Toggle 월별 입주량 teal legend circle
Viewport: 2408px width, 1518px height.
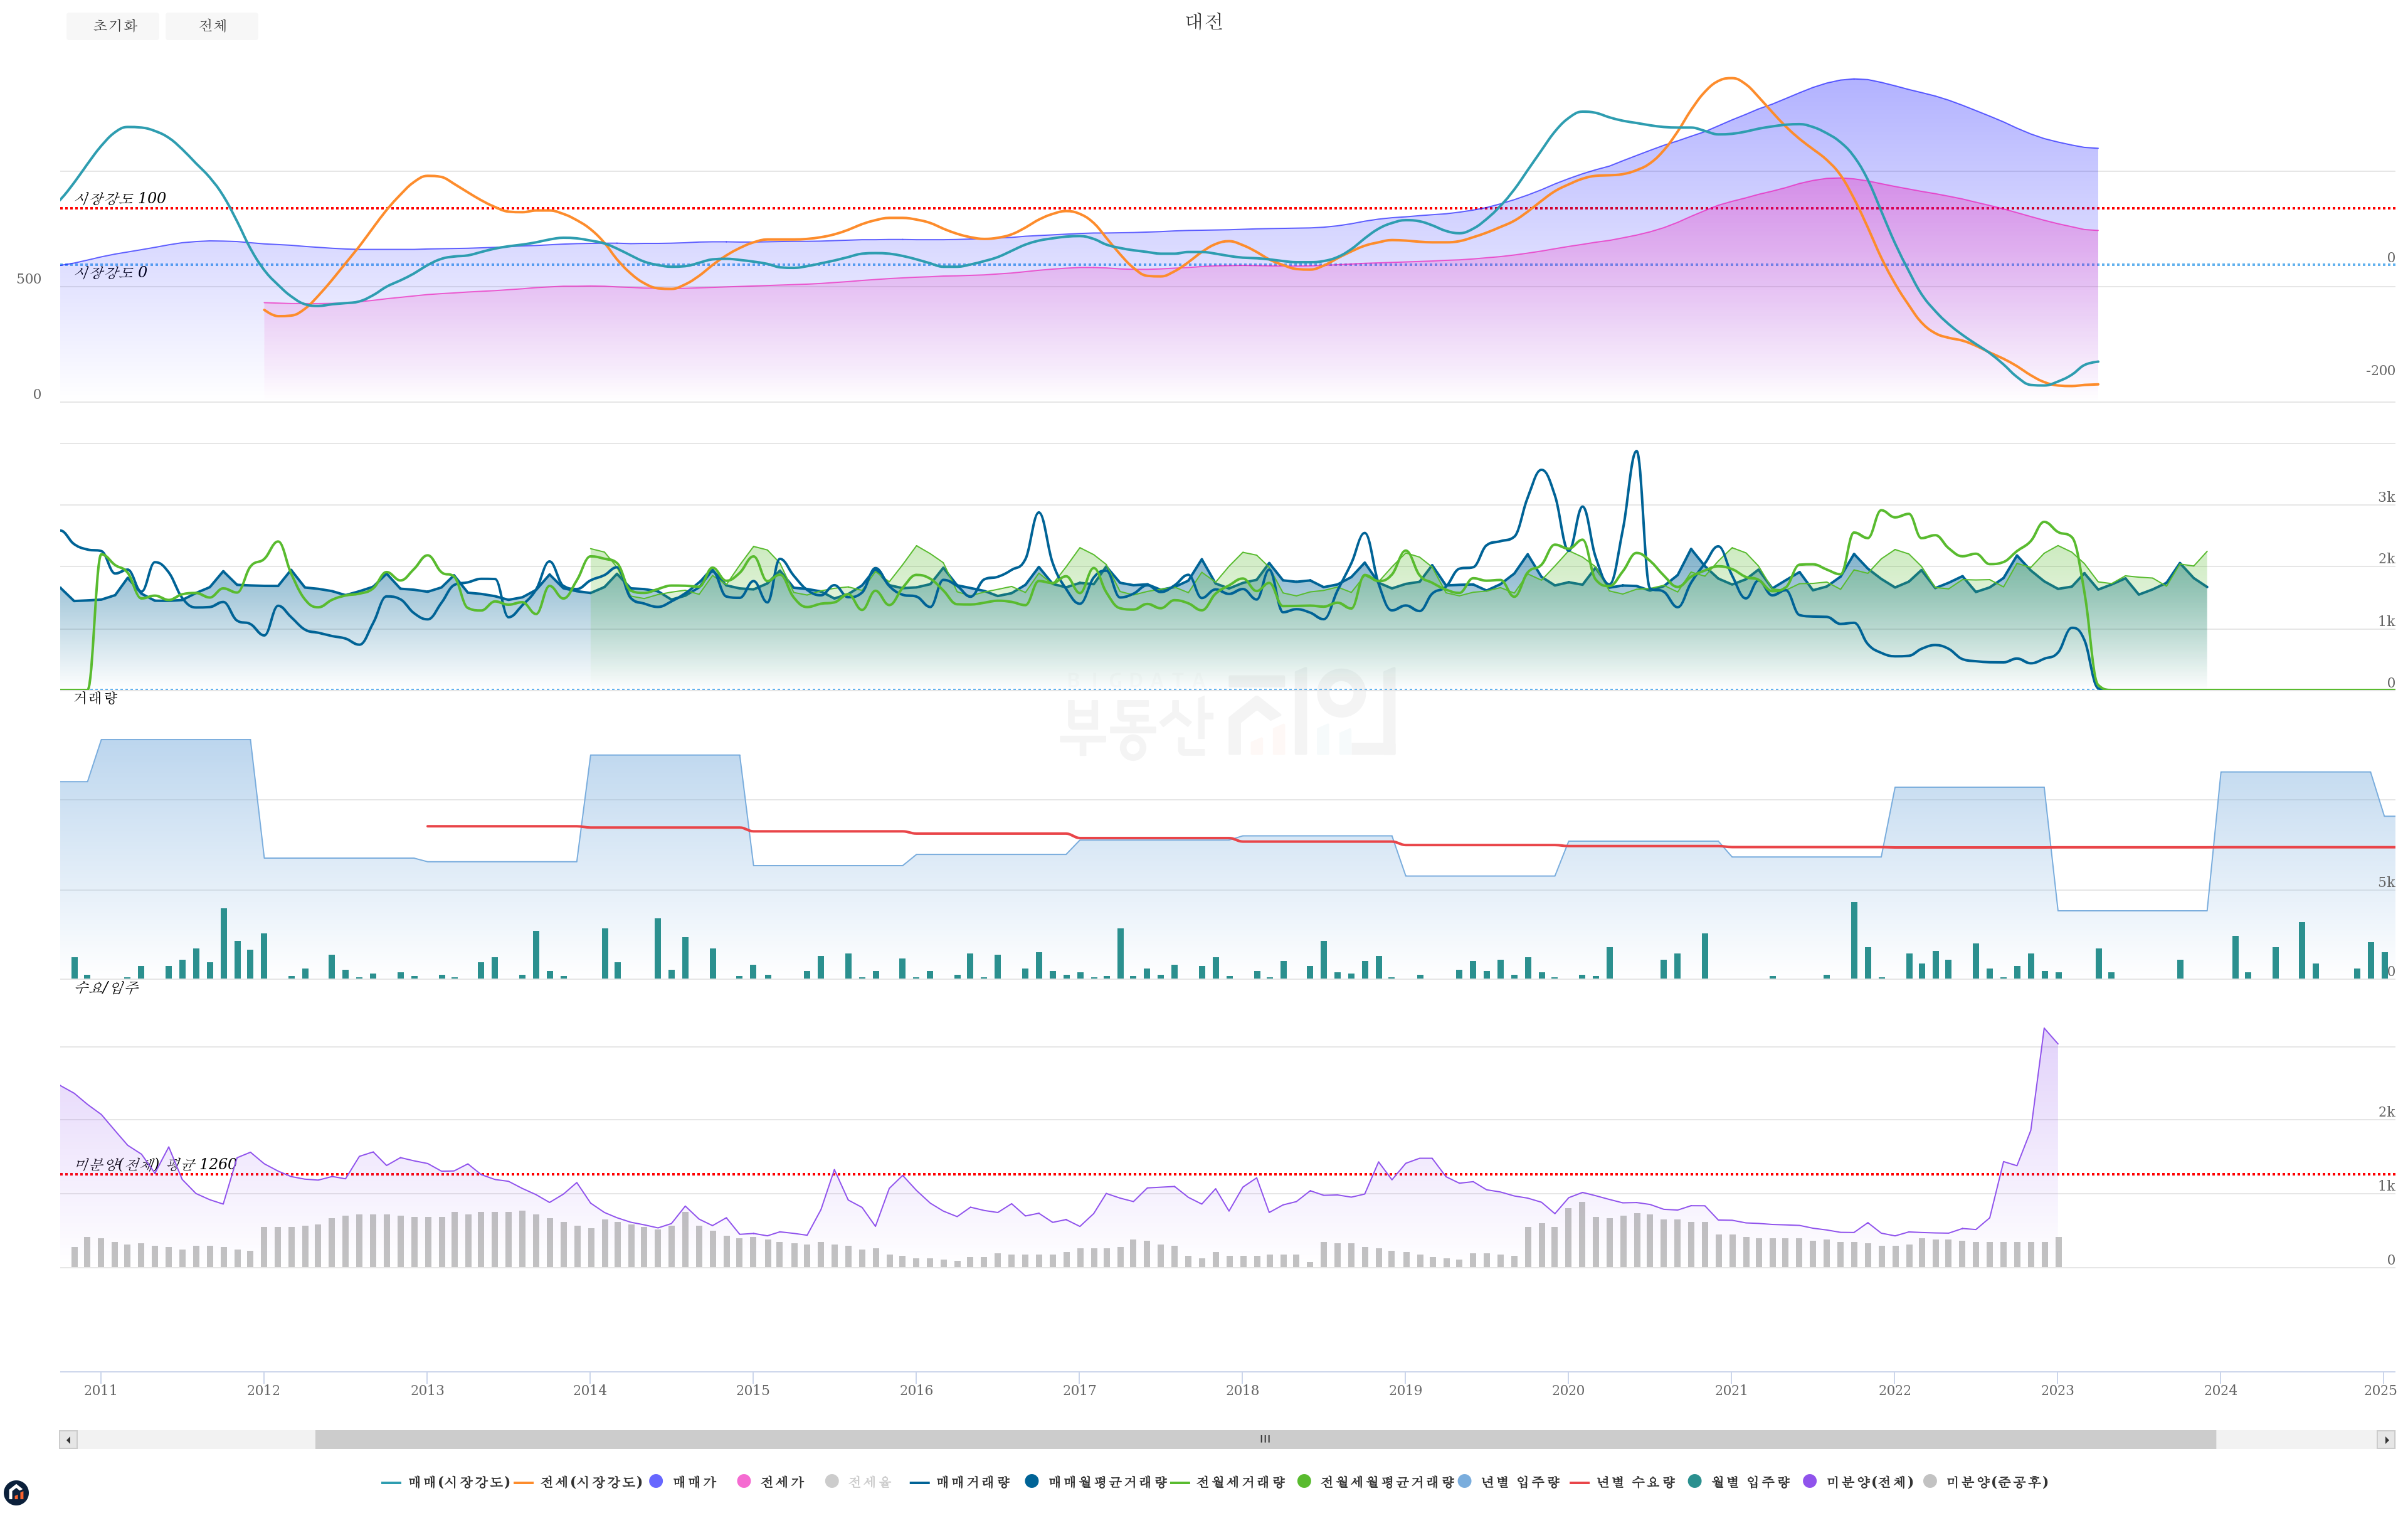point(1695,1481)
